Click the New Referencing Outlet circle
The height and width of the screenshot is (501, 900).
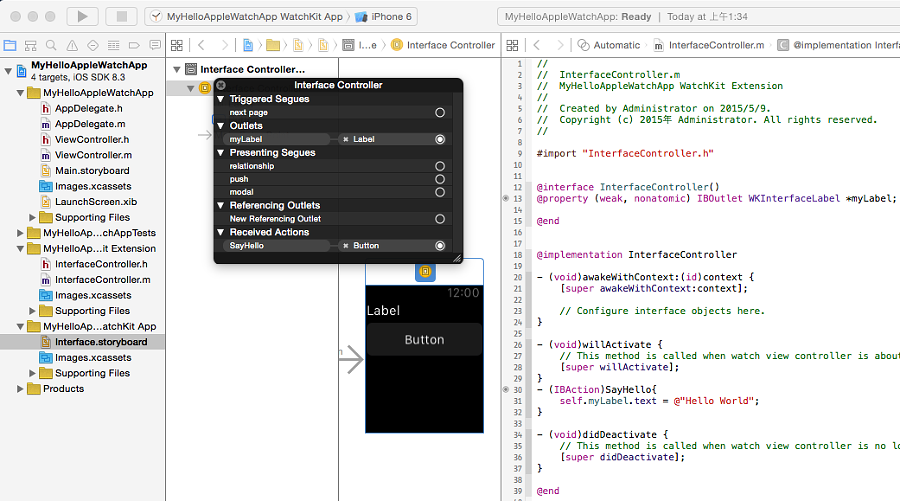point(440,219)
